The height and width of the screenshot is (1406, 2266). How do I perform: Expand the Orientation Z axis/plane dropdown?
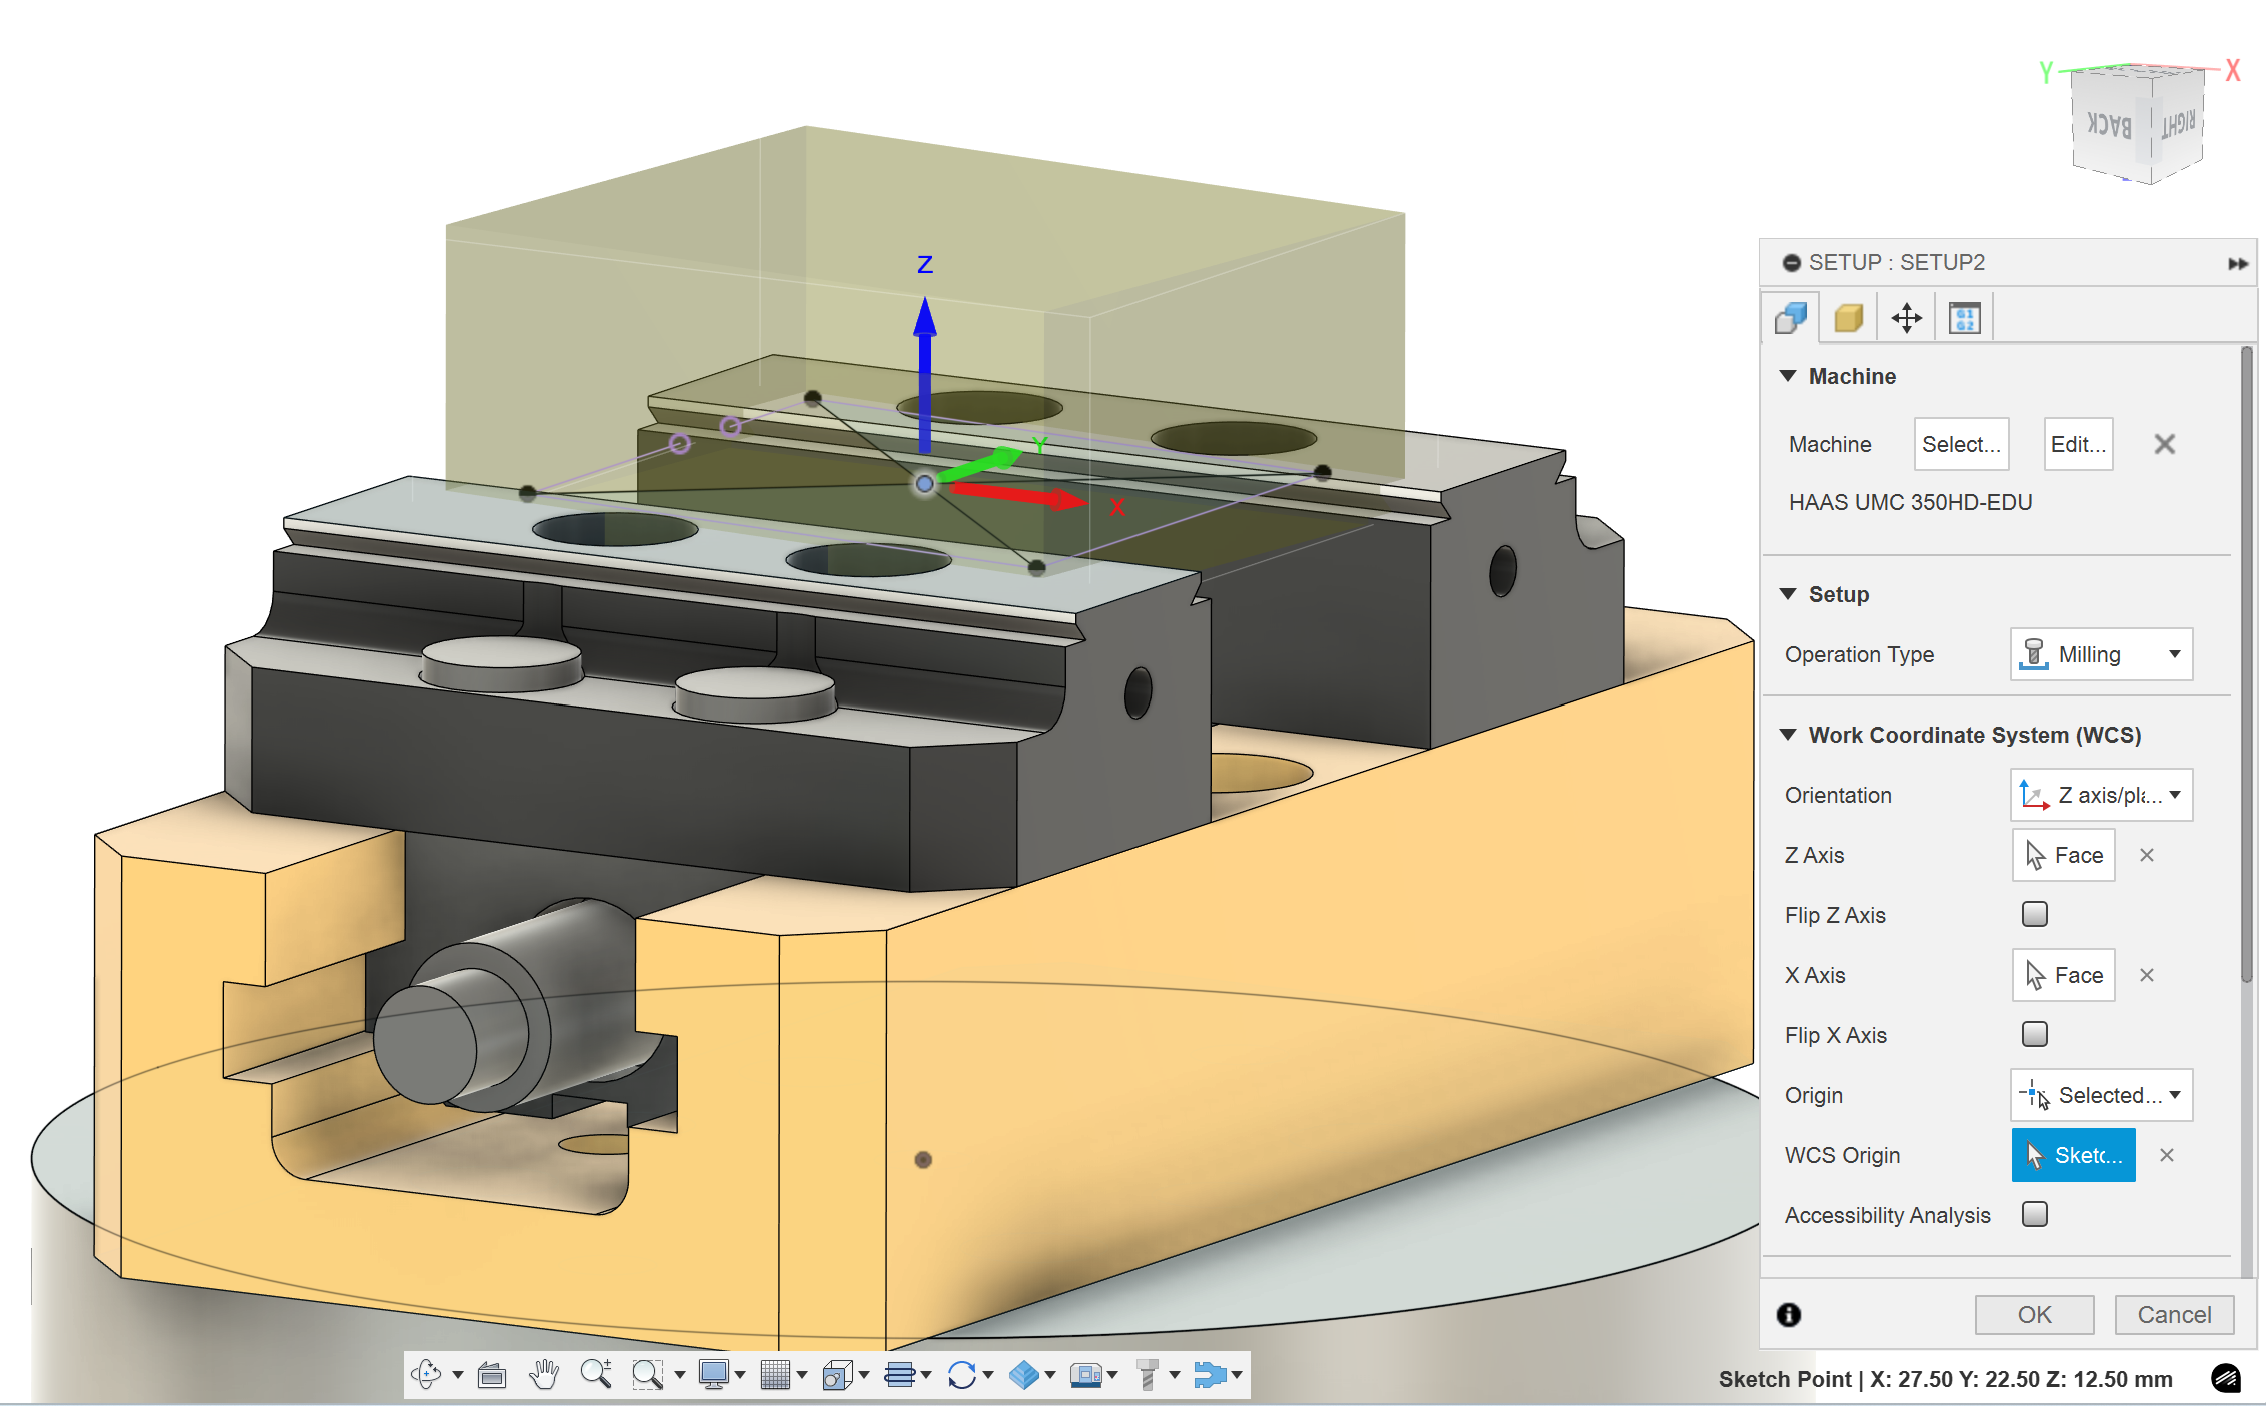2101,795
